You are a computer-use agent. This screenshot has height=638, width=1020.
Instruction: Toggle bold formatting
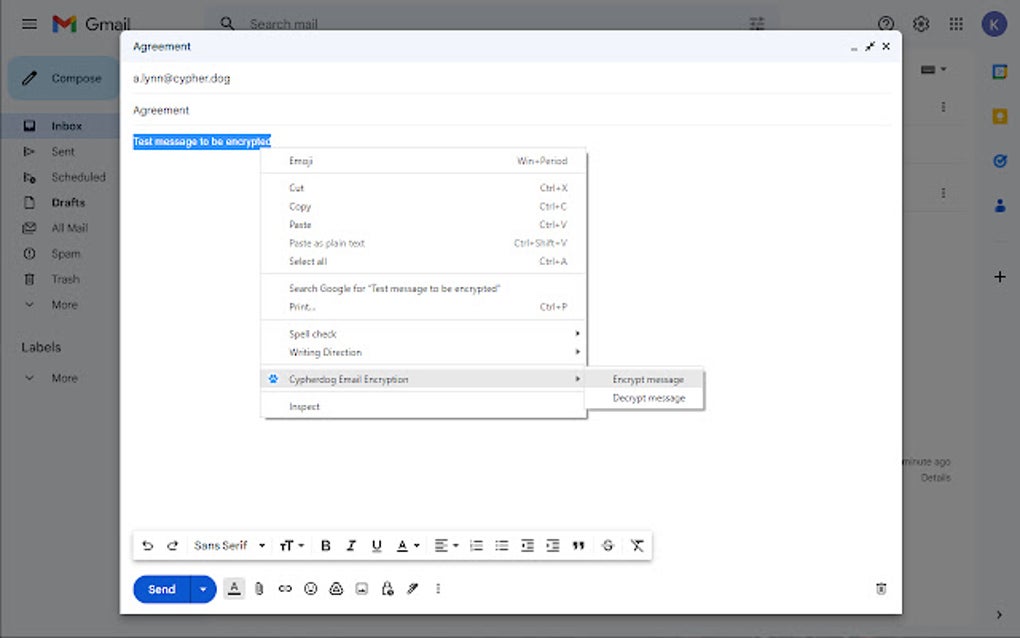click(x=325, y=545)
